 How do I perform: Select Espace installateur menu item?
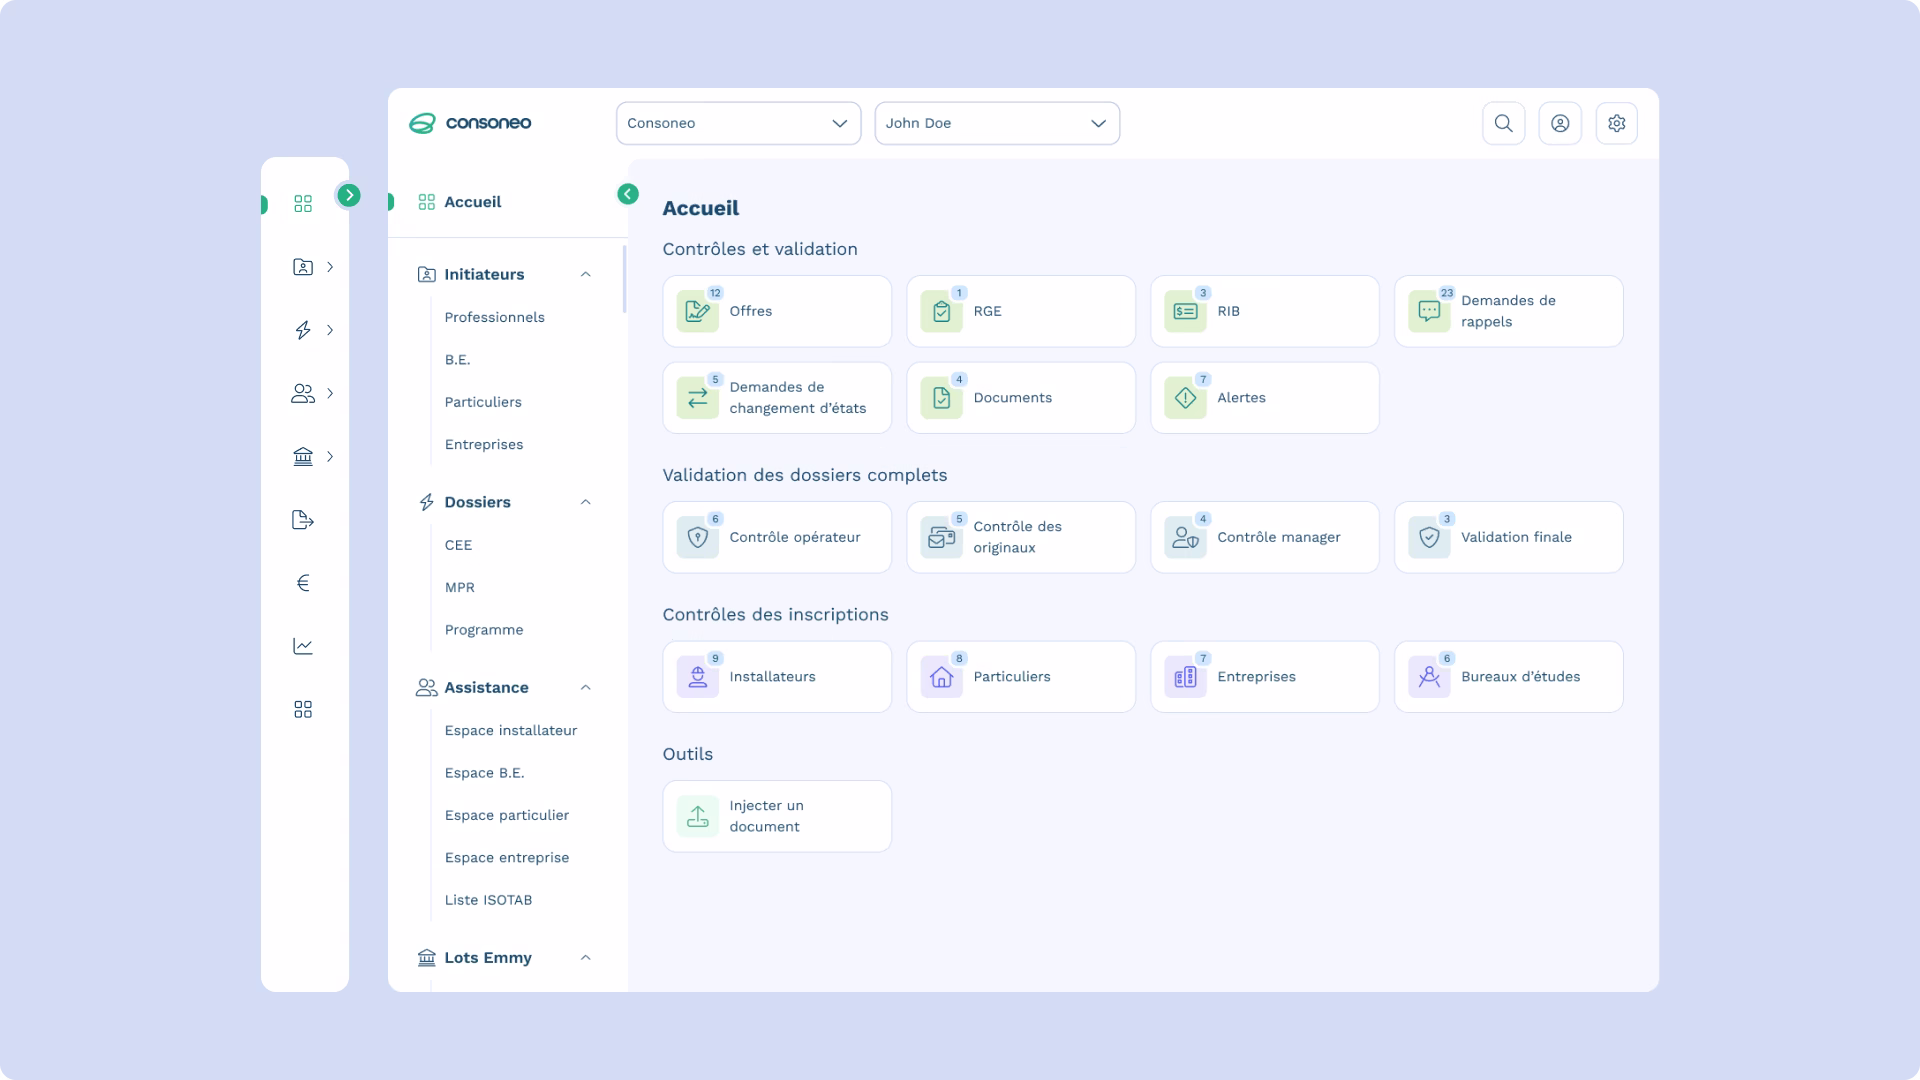[511, 730]
